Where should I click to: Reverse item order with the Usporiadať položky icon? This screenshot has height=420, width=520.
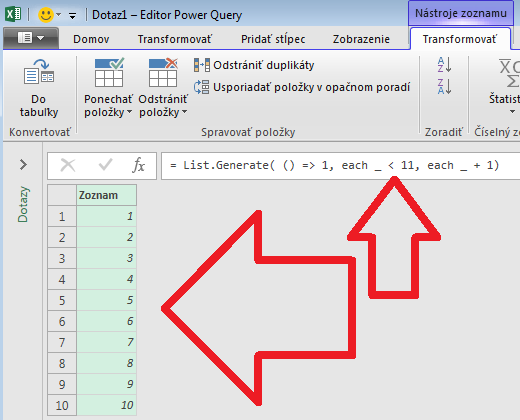click(x=202, y=87)
